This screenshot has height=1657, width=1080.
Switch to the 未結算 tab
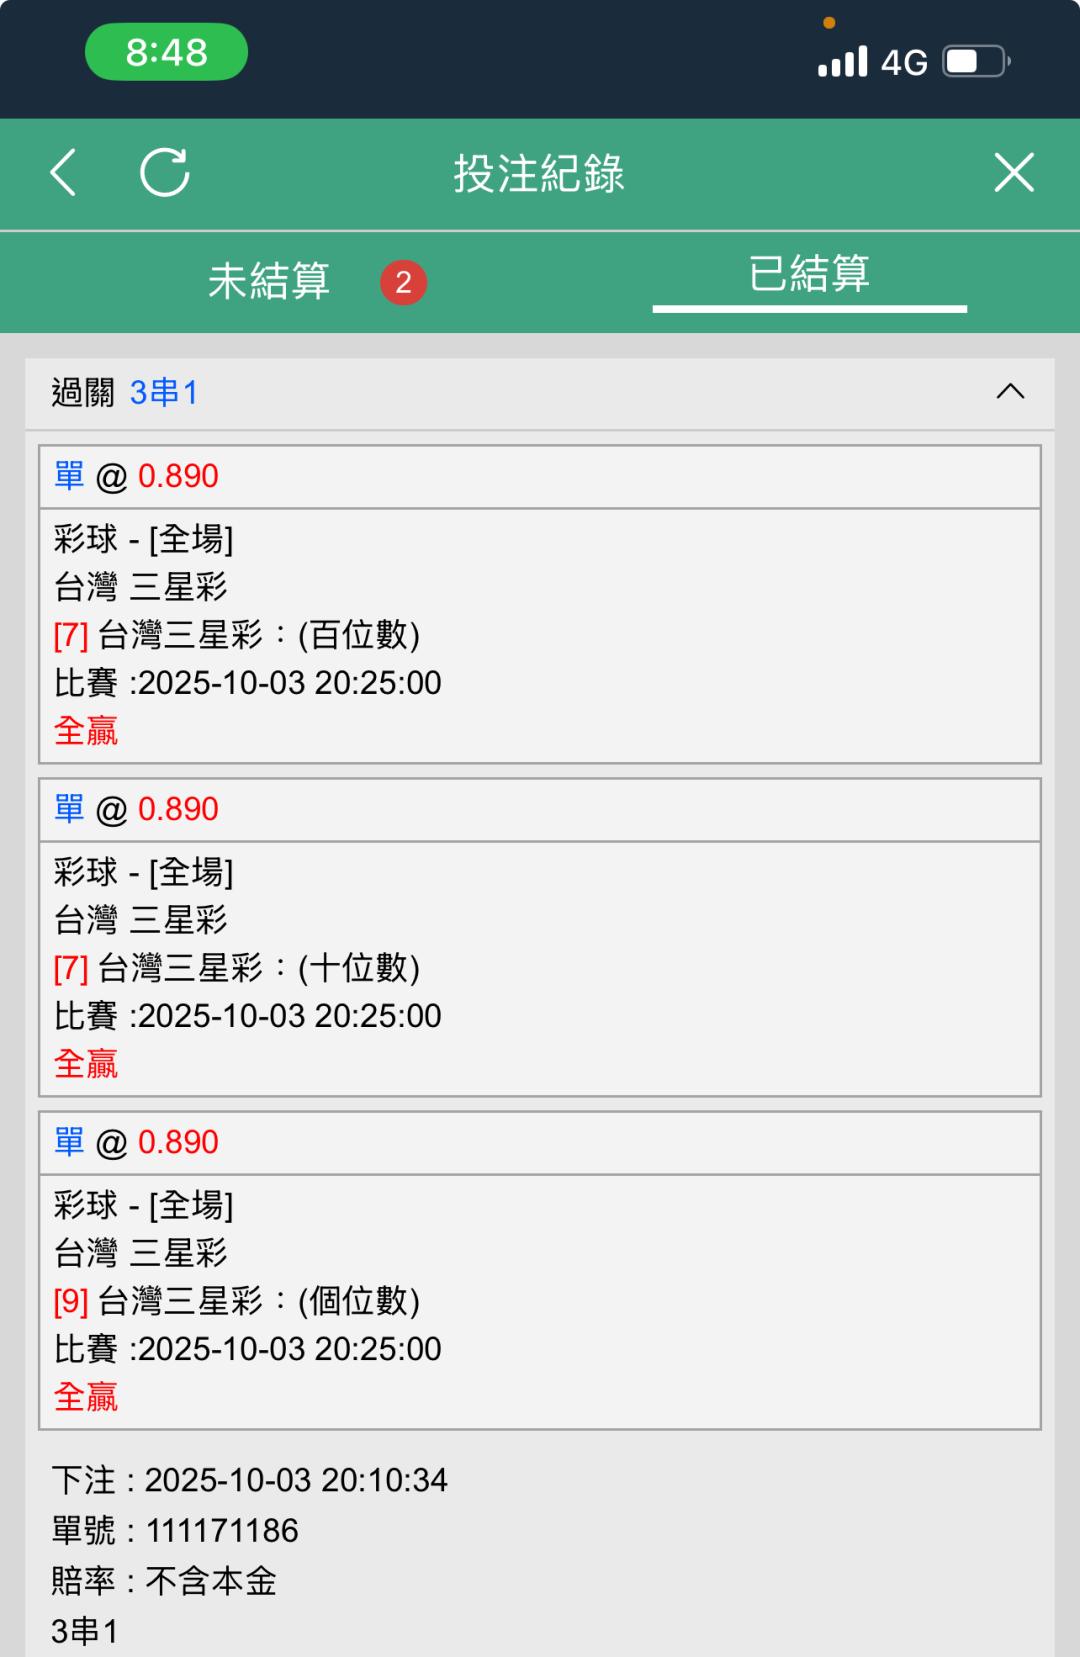tap(269, 281)
